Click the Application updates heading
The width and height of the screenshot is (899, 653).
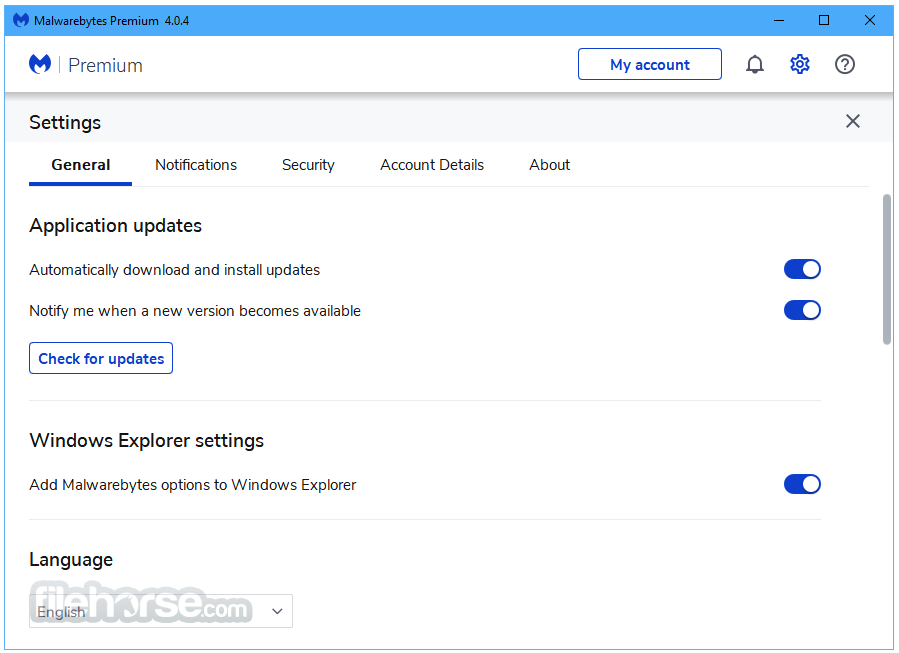tap(115, 226)
